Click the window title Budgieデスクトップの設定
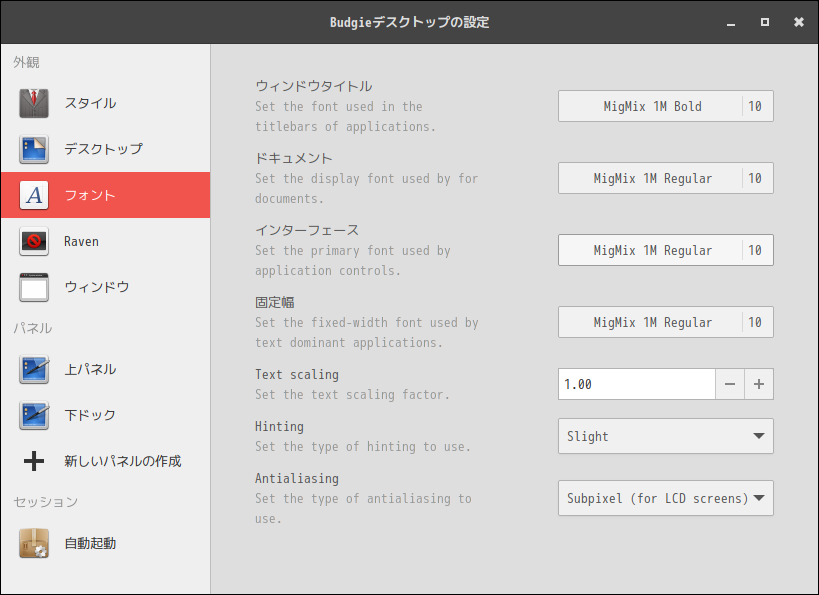This screenshot has width=819, height=595. pyautogui.click(x=410, y=22)
